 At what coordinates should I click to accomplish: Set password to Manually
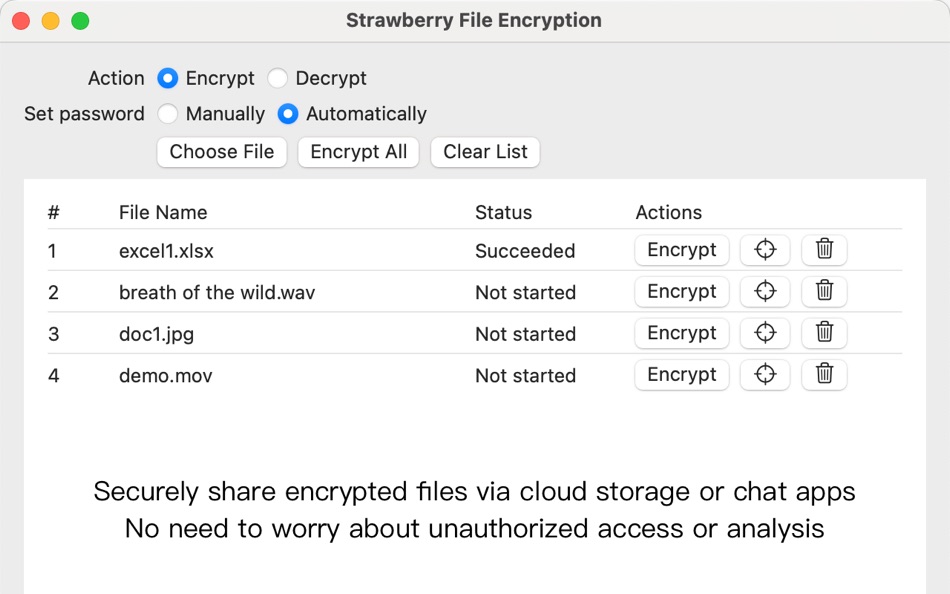pos(167,114)
